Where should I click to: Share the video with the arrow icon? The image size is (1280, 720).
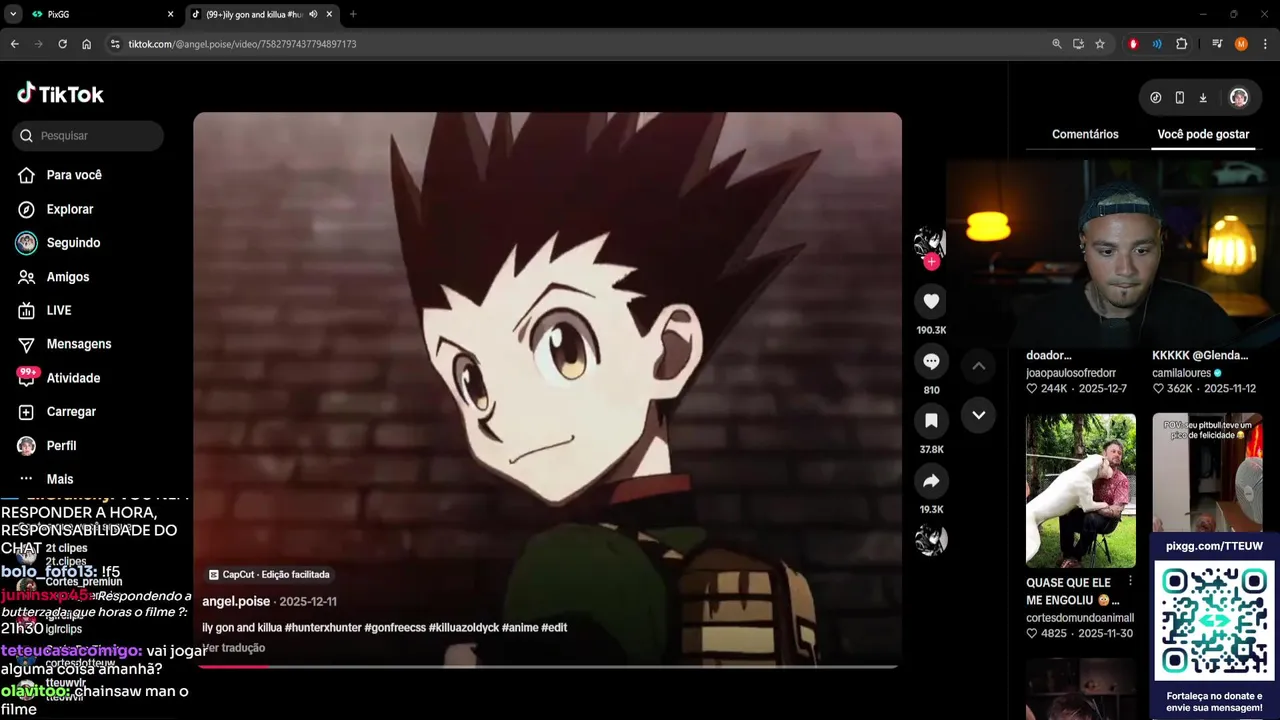tap(931, 481)
